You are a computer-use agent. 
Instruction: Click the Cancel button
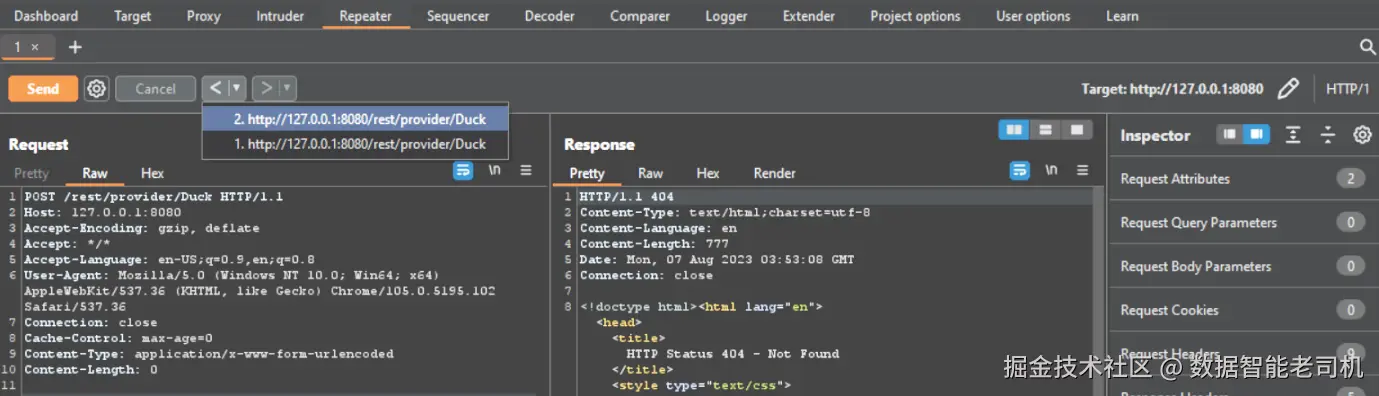coord(155,88)
